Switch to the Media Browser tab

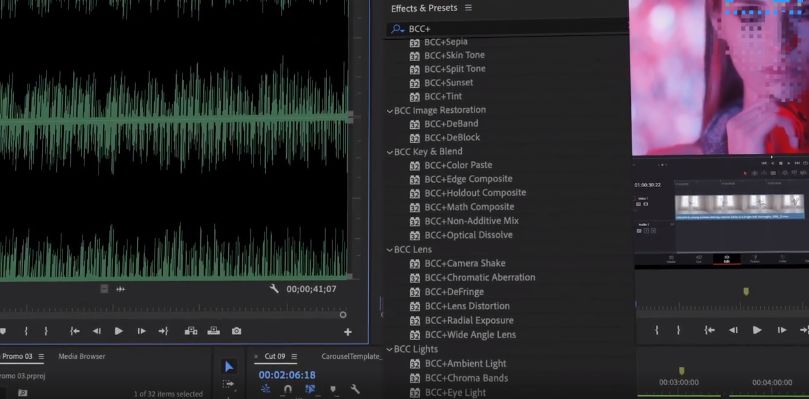(82, 356)
